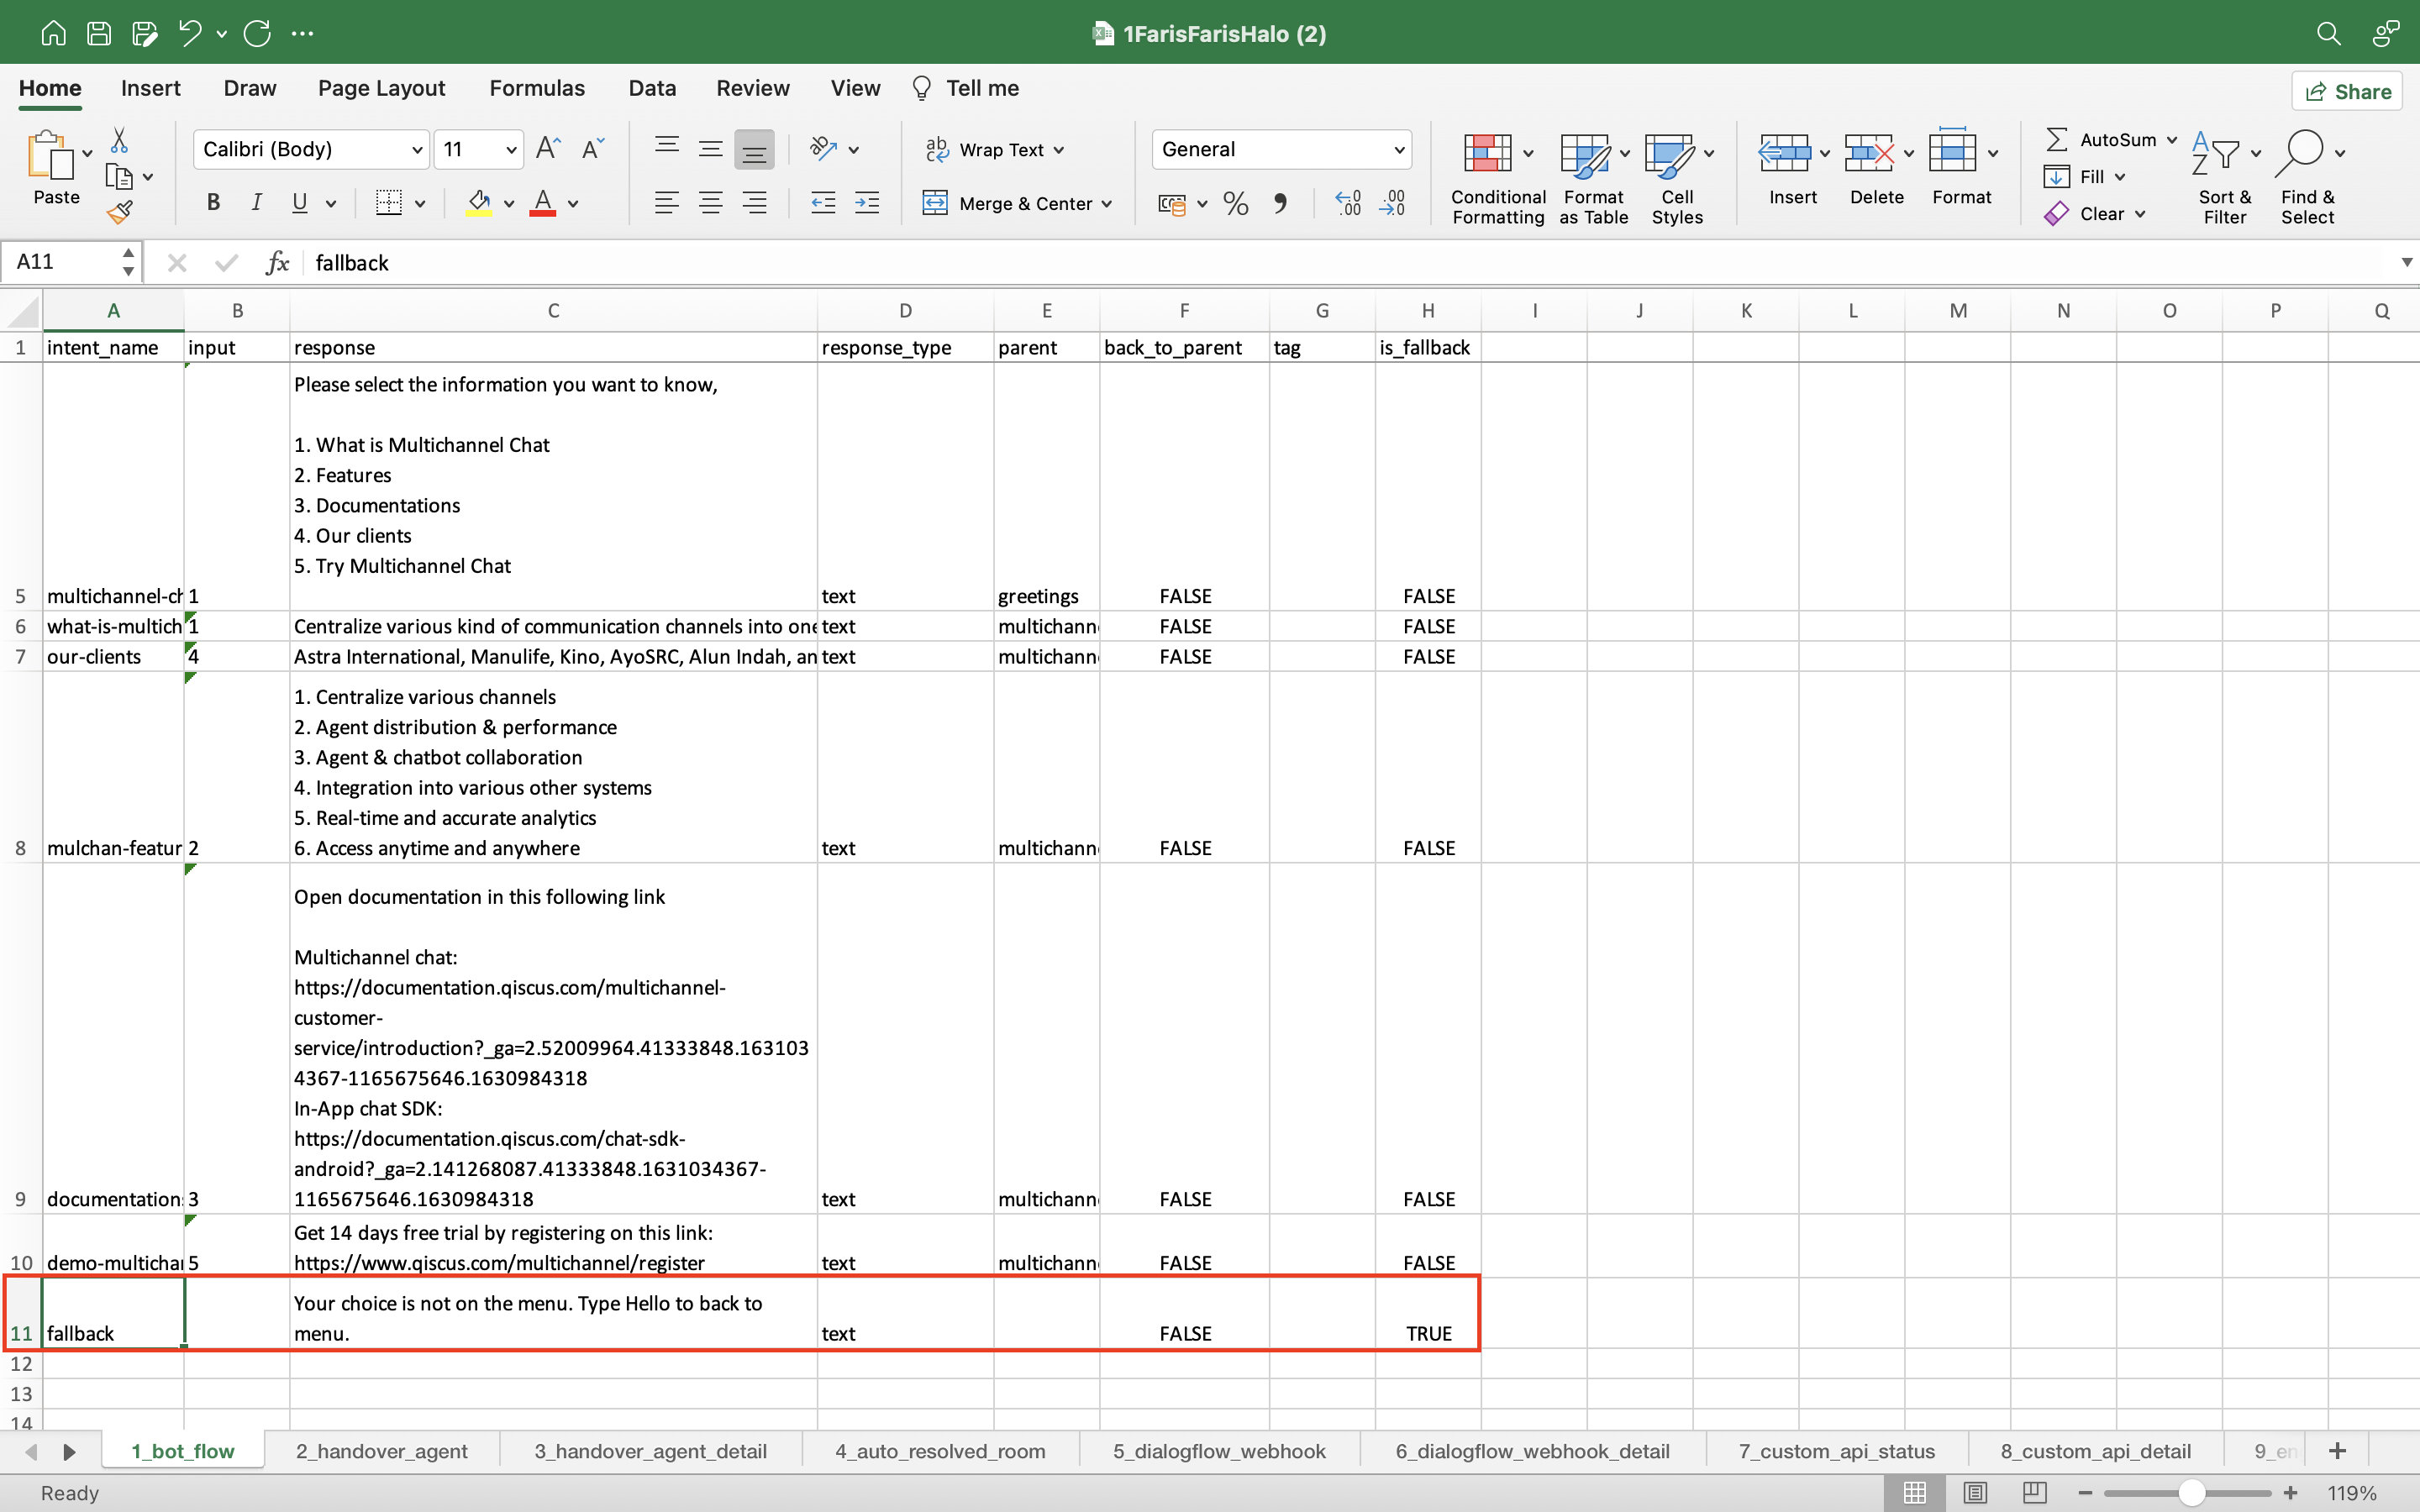Screen dimensions: 2420x1512
Task: Click the Insert Function fx icon
Action: pos(277,262)
